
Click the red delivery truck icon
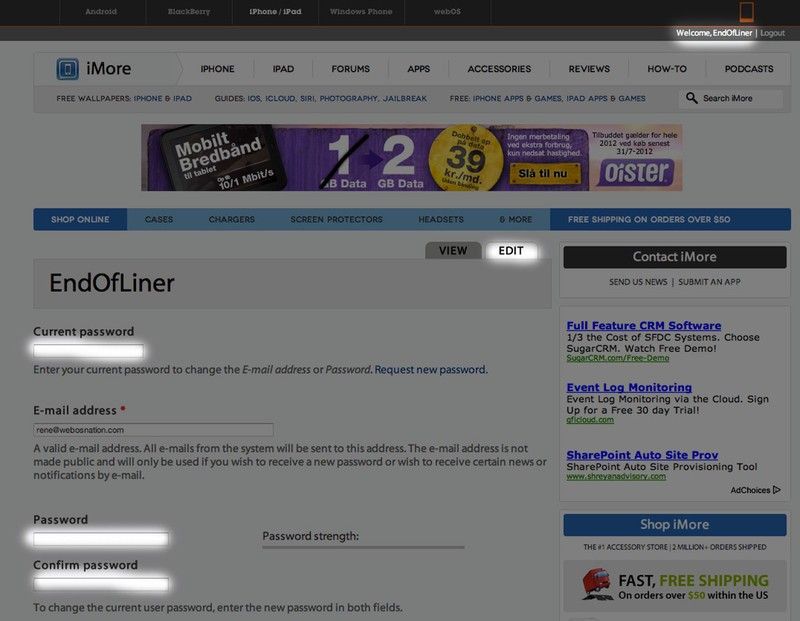click(597, 584)
